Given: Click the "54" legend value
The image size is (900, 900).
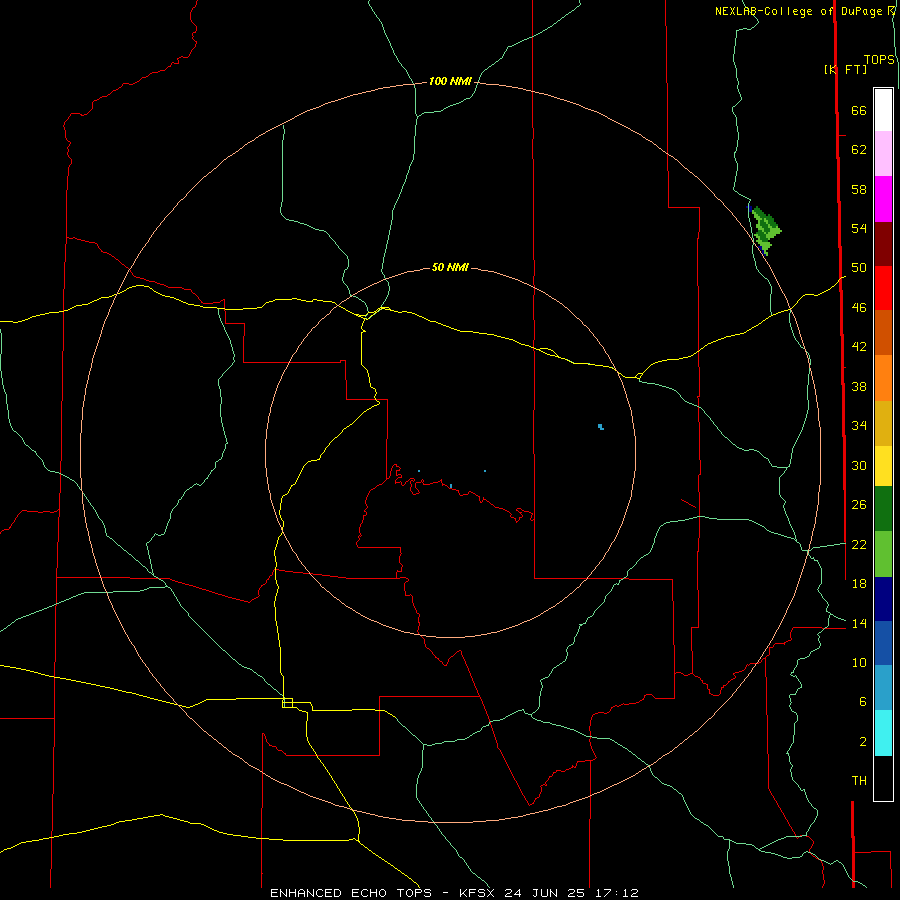Looking at the screenshot, I should (x=859, y=228).
